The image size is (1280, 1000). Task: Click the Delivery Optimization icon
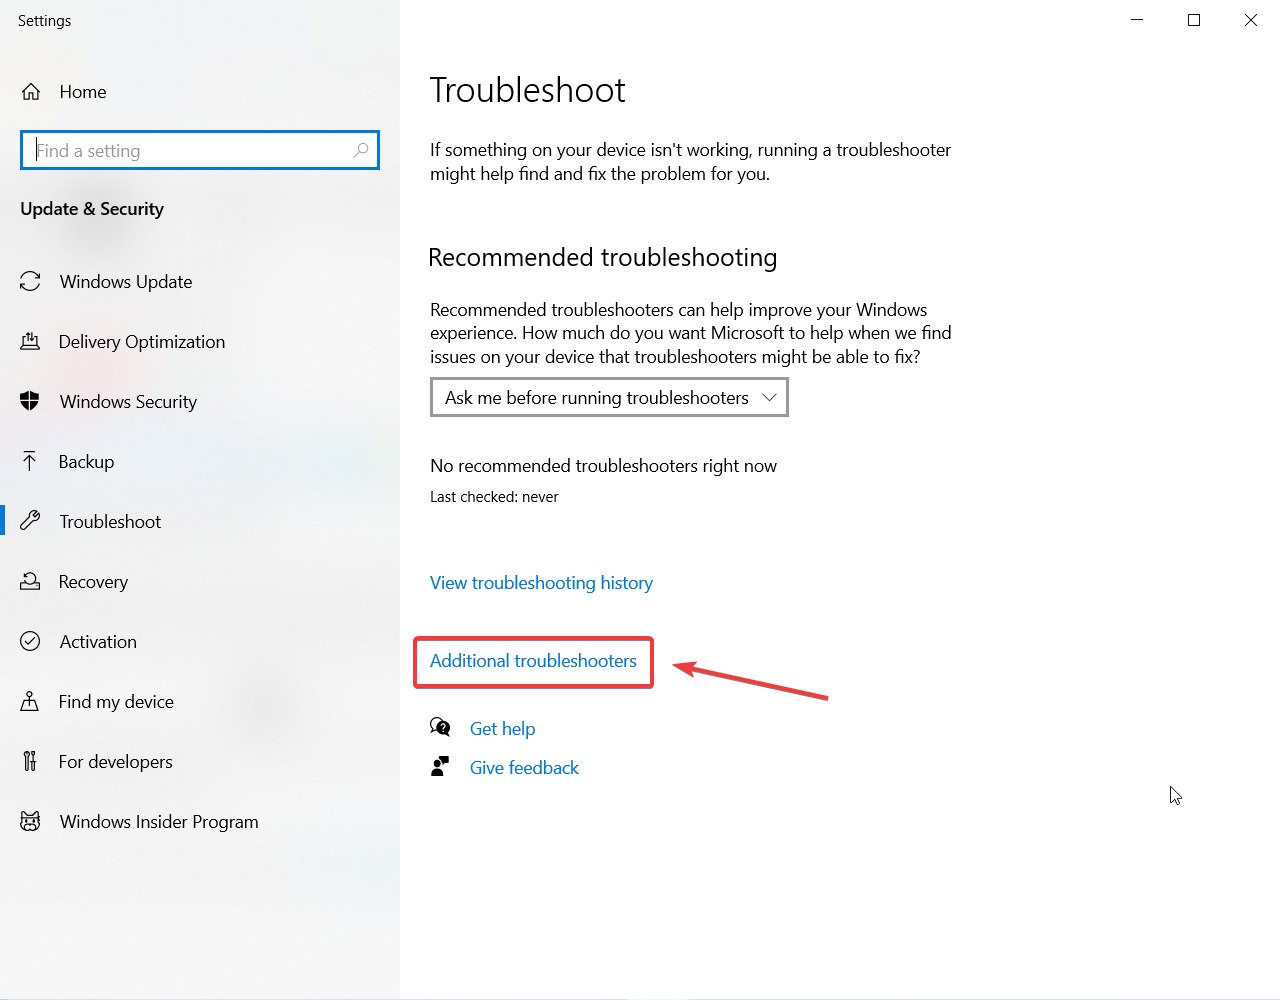click(30, 342)
